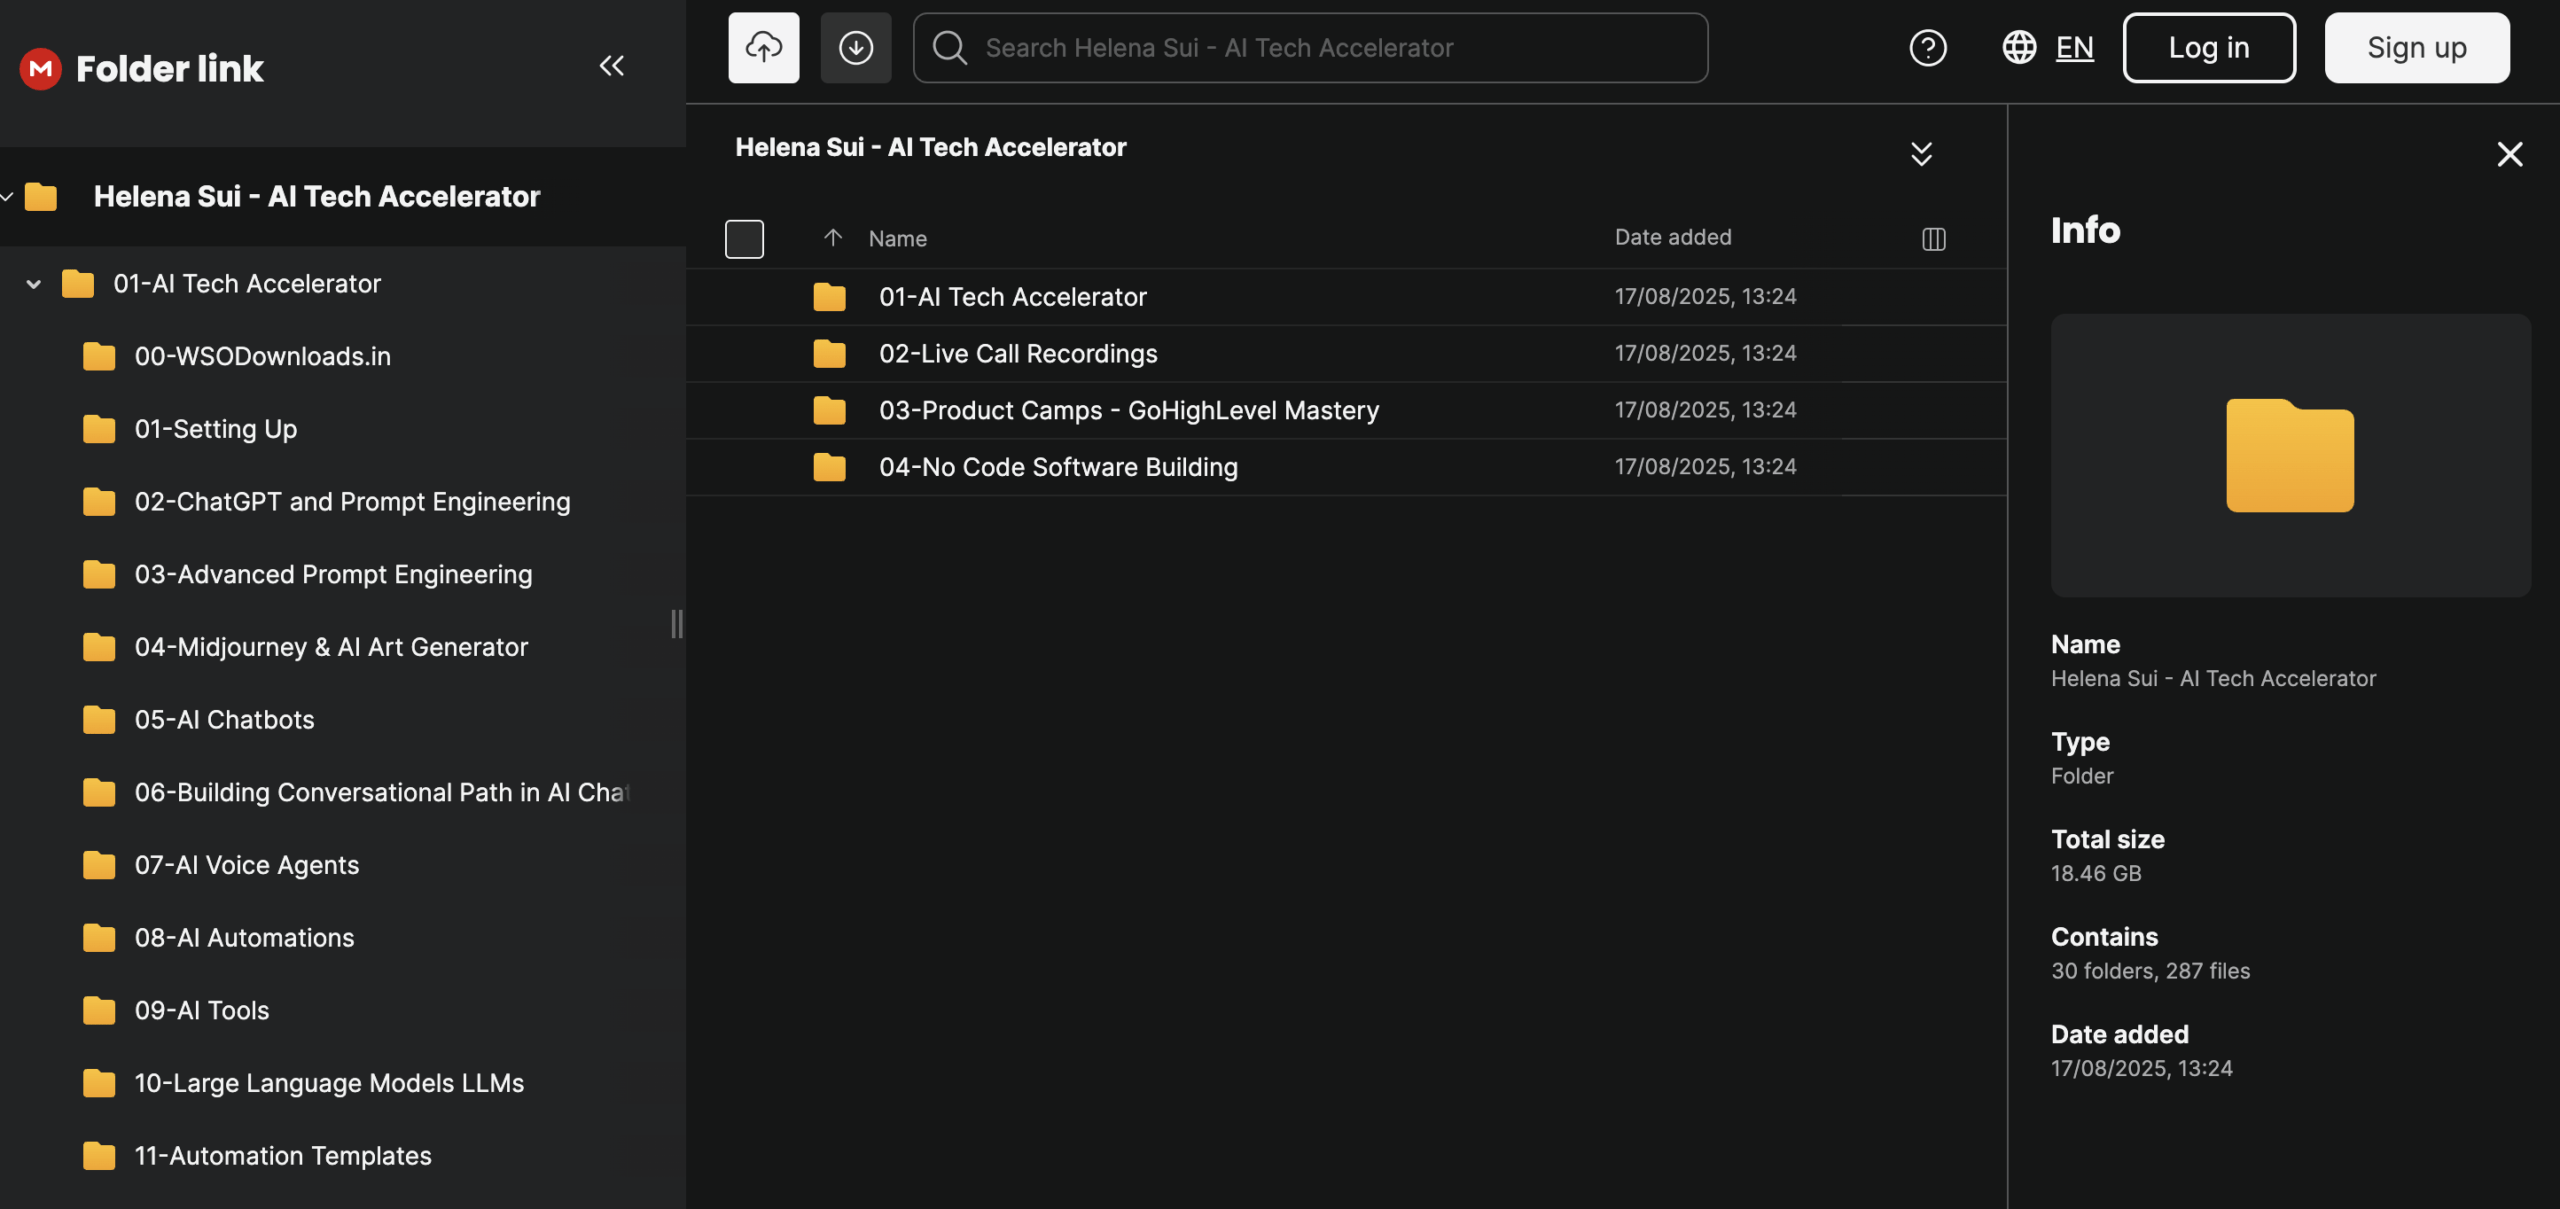
Task: Tick the select-all checkbox
Action: (x=744, y=239)
